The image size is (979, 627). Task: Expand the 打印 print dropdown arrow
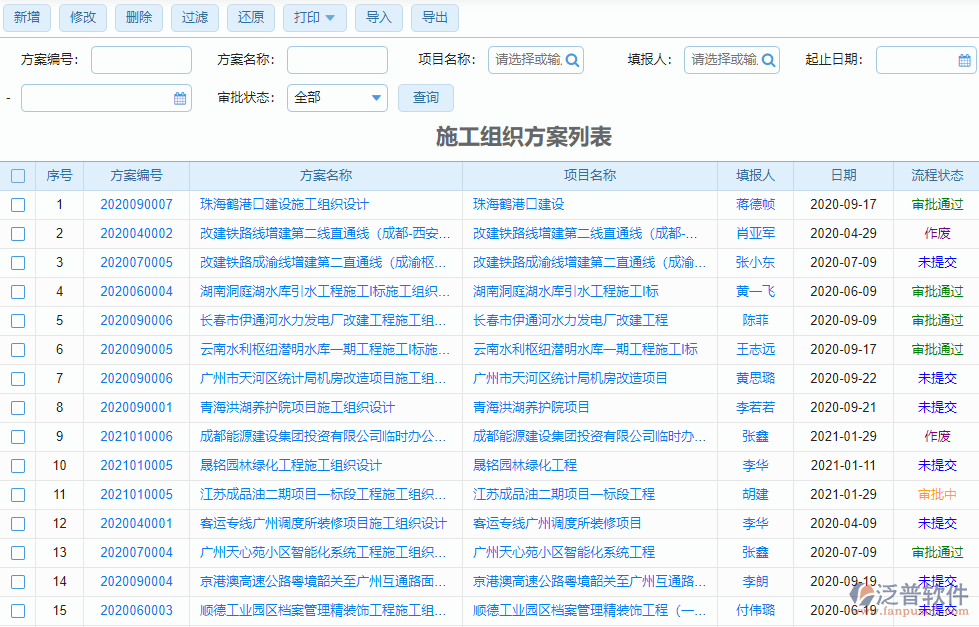click(x=332, y=18)
